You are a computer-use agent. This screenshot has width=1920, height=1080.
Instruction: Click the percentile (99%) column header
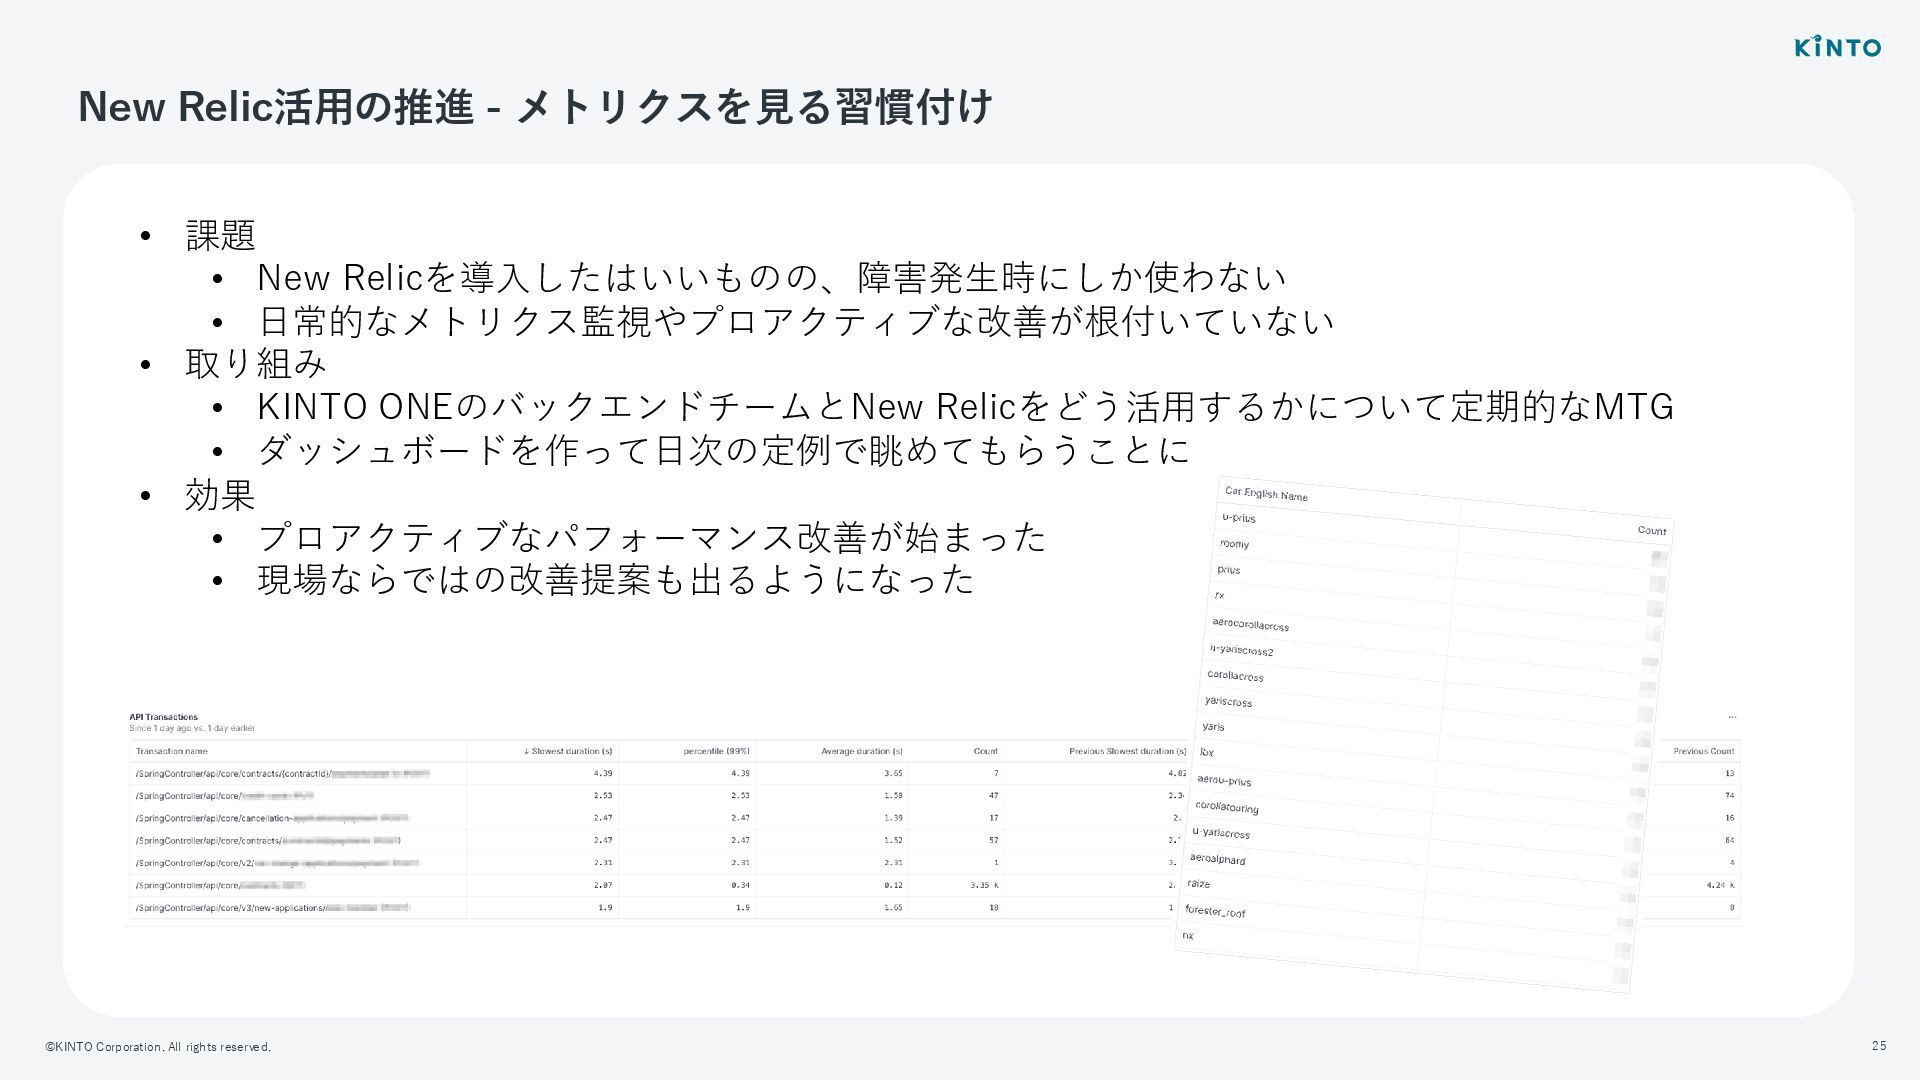[x=717, y=751]
